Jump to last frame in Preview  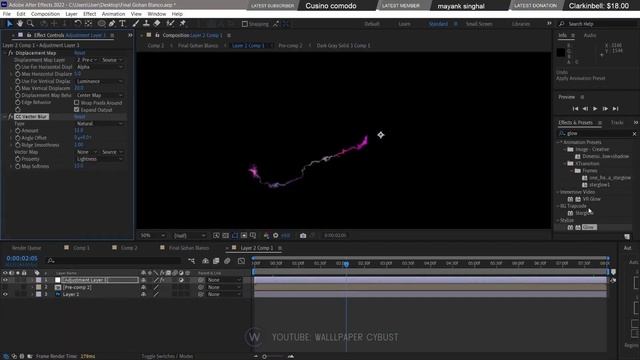(616, 109)
